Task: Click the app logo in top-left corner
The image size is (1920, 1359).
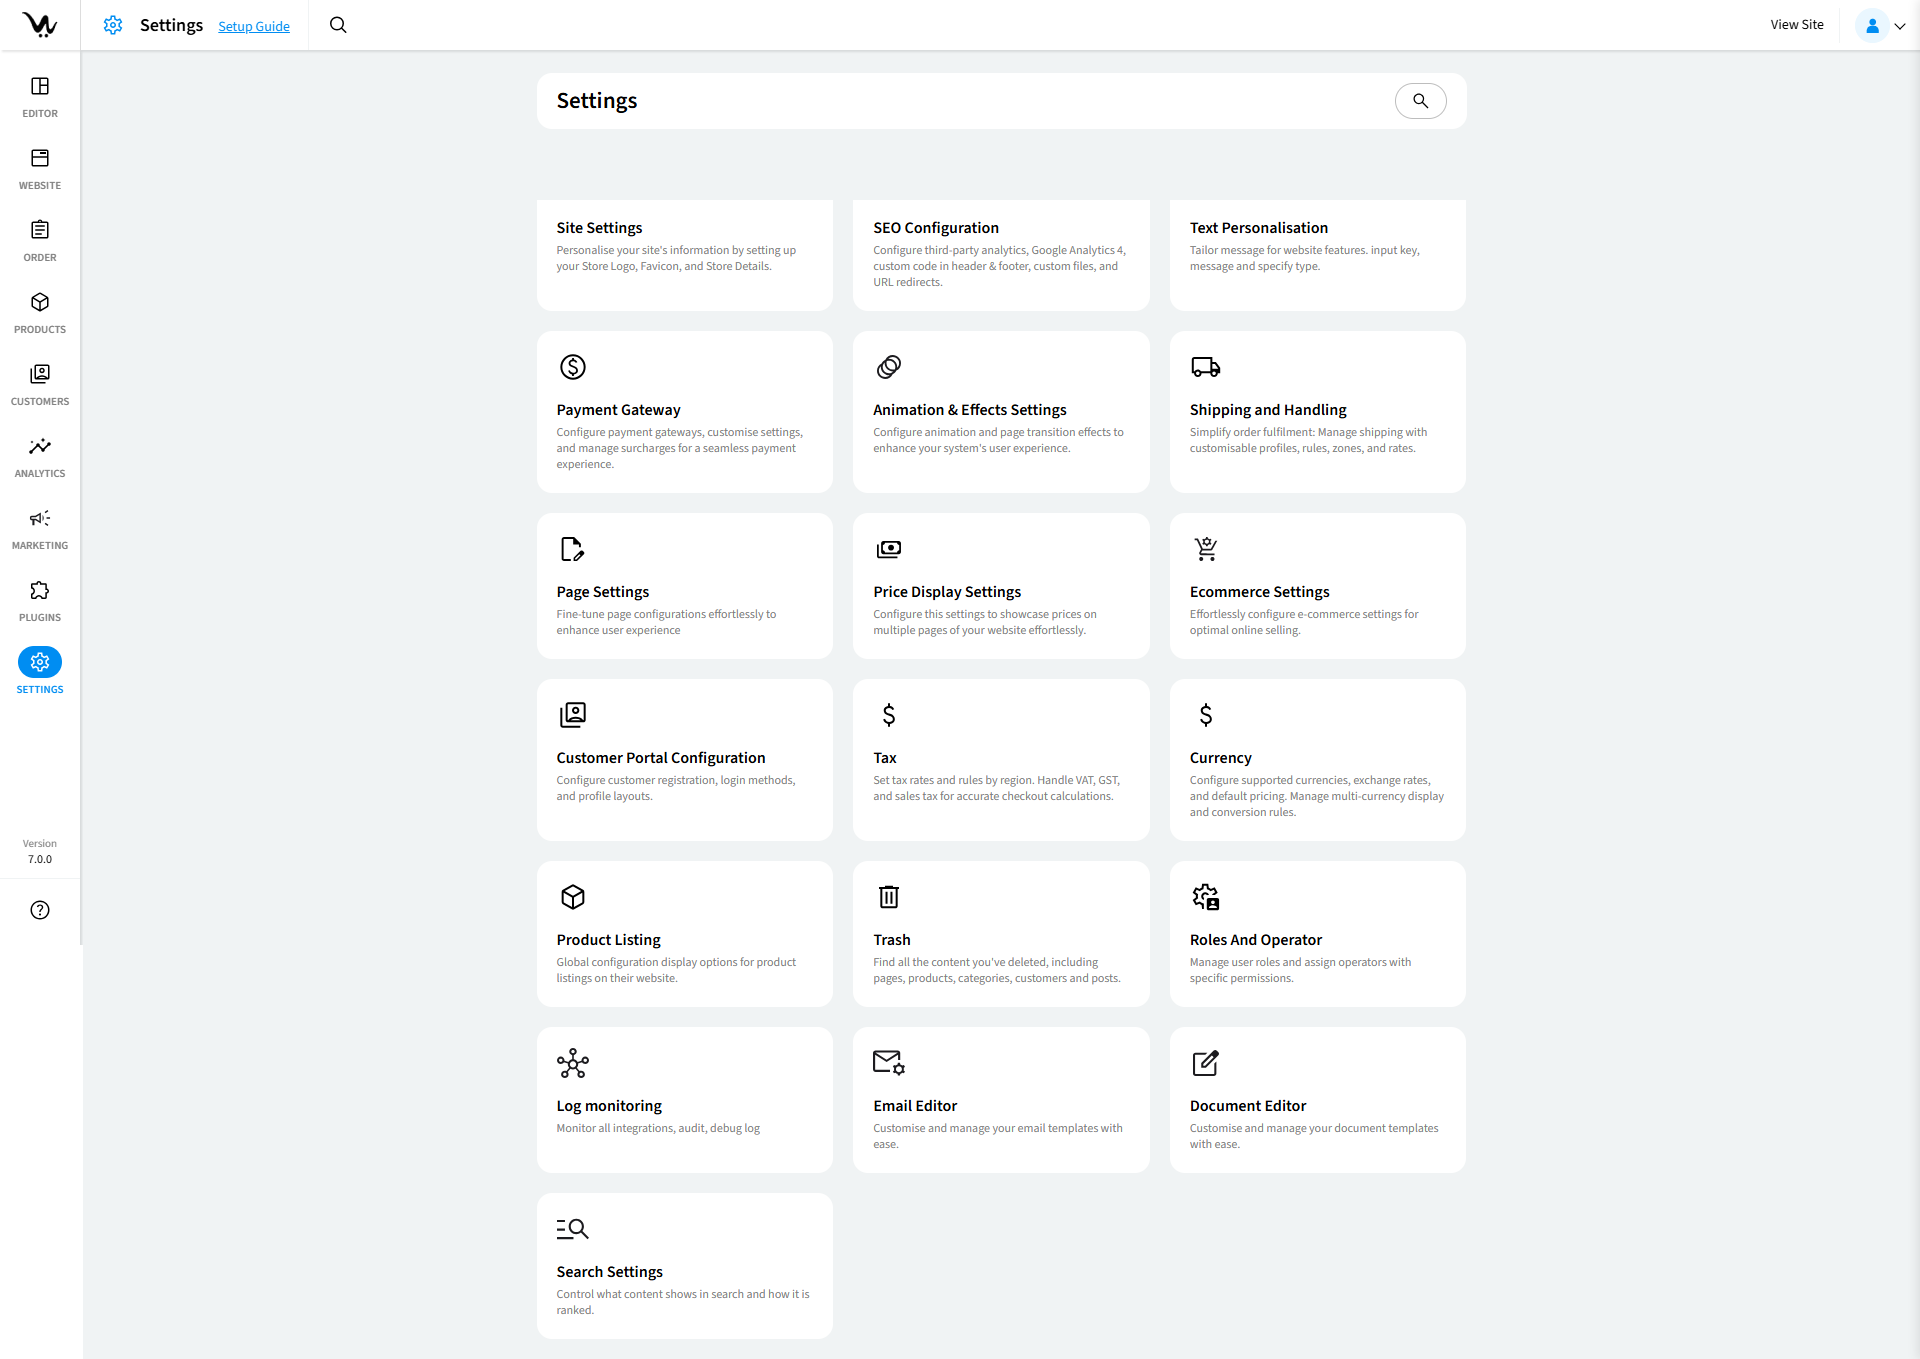Action: [x=40, y=25]
